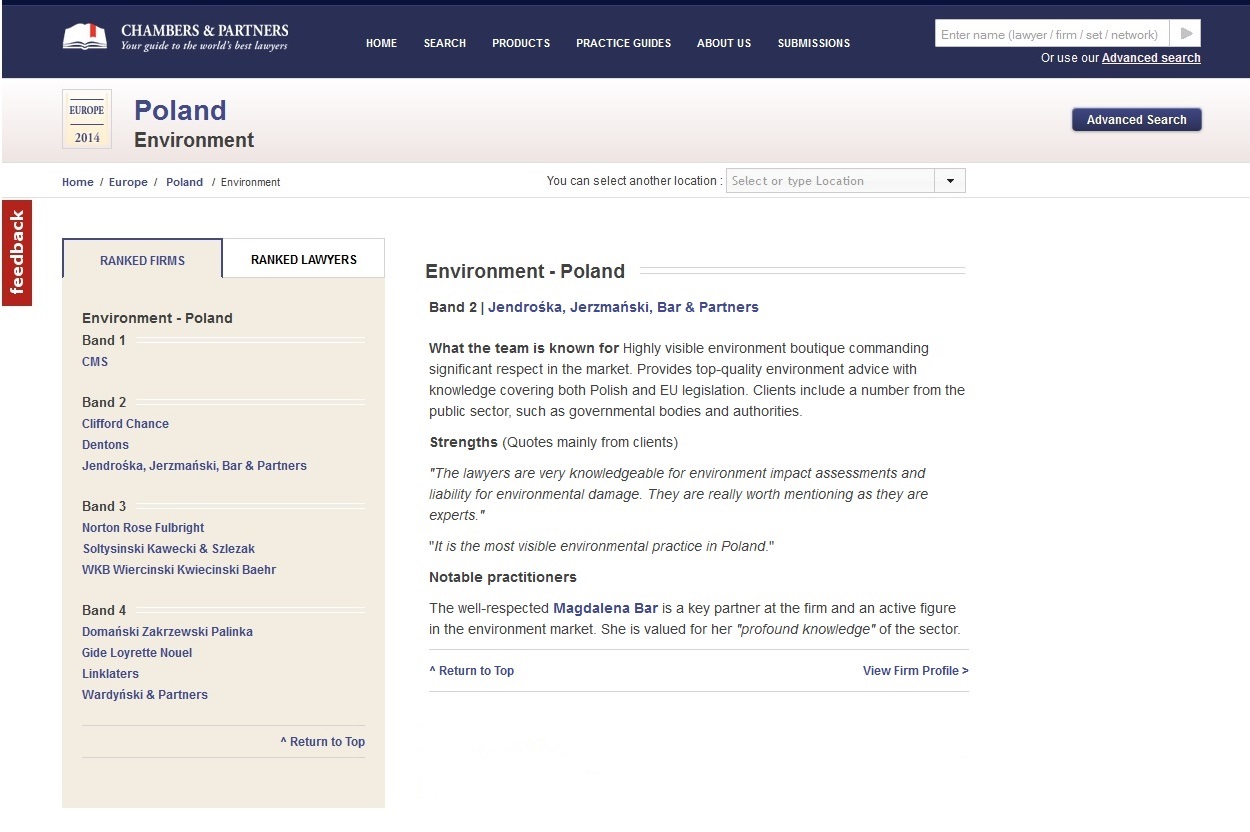
Task: Focus the lawyer/firm name search box
Action: [1052, 33]
